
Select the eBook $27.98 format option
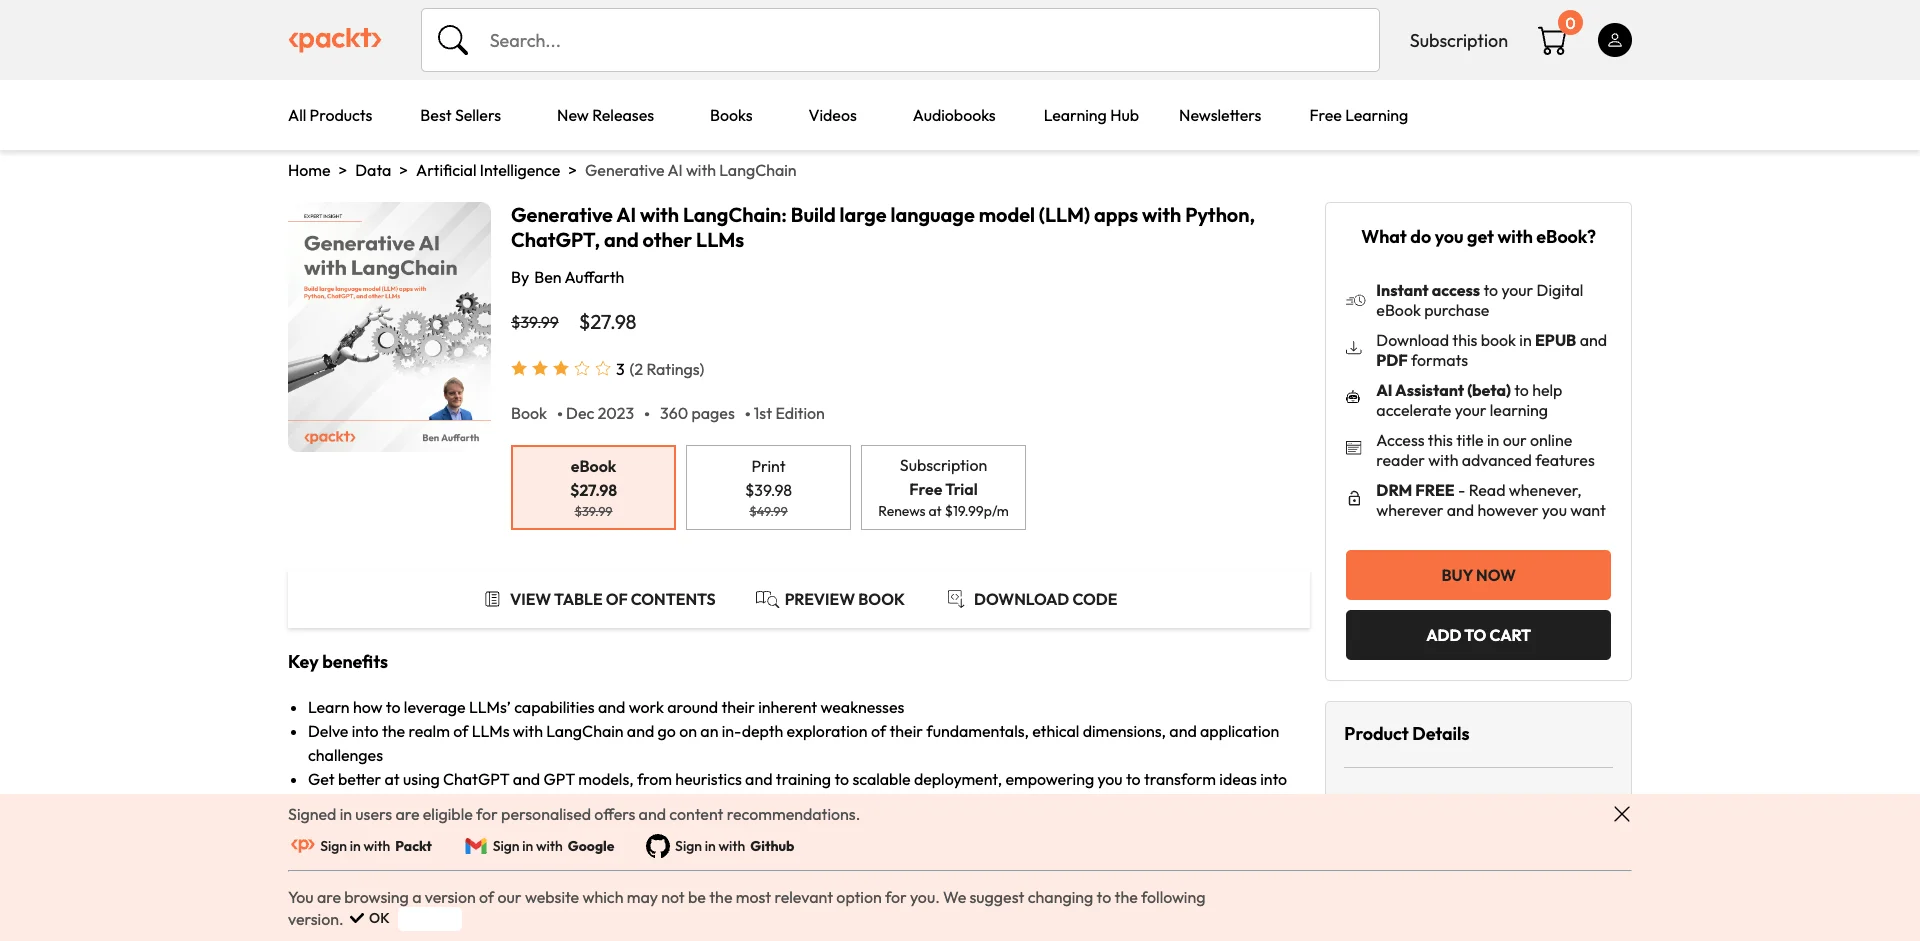click(x=593, y=487)
